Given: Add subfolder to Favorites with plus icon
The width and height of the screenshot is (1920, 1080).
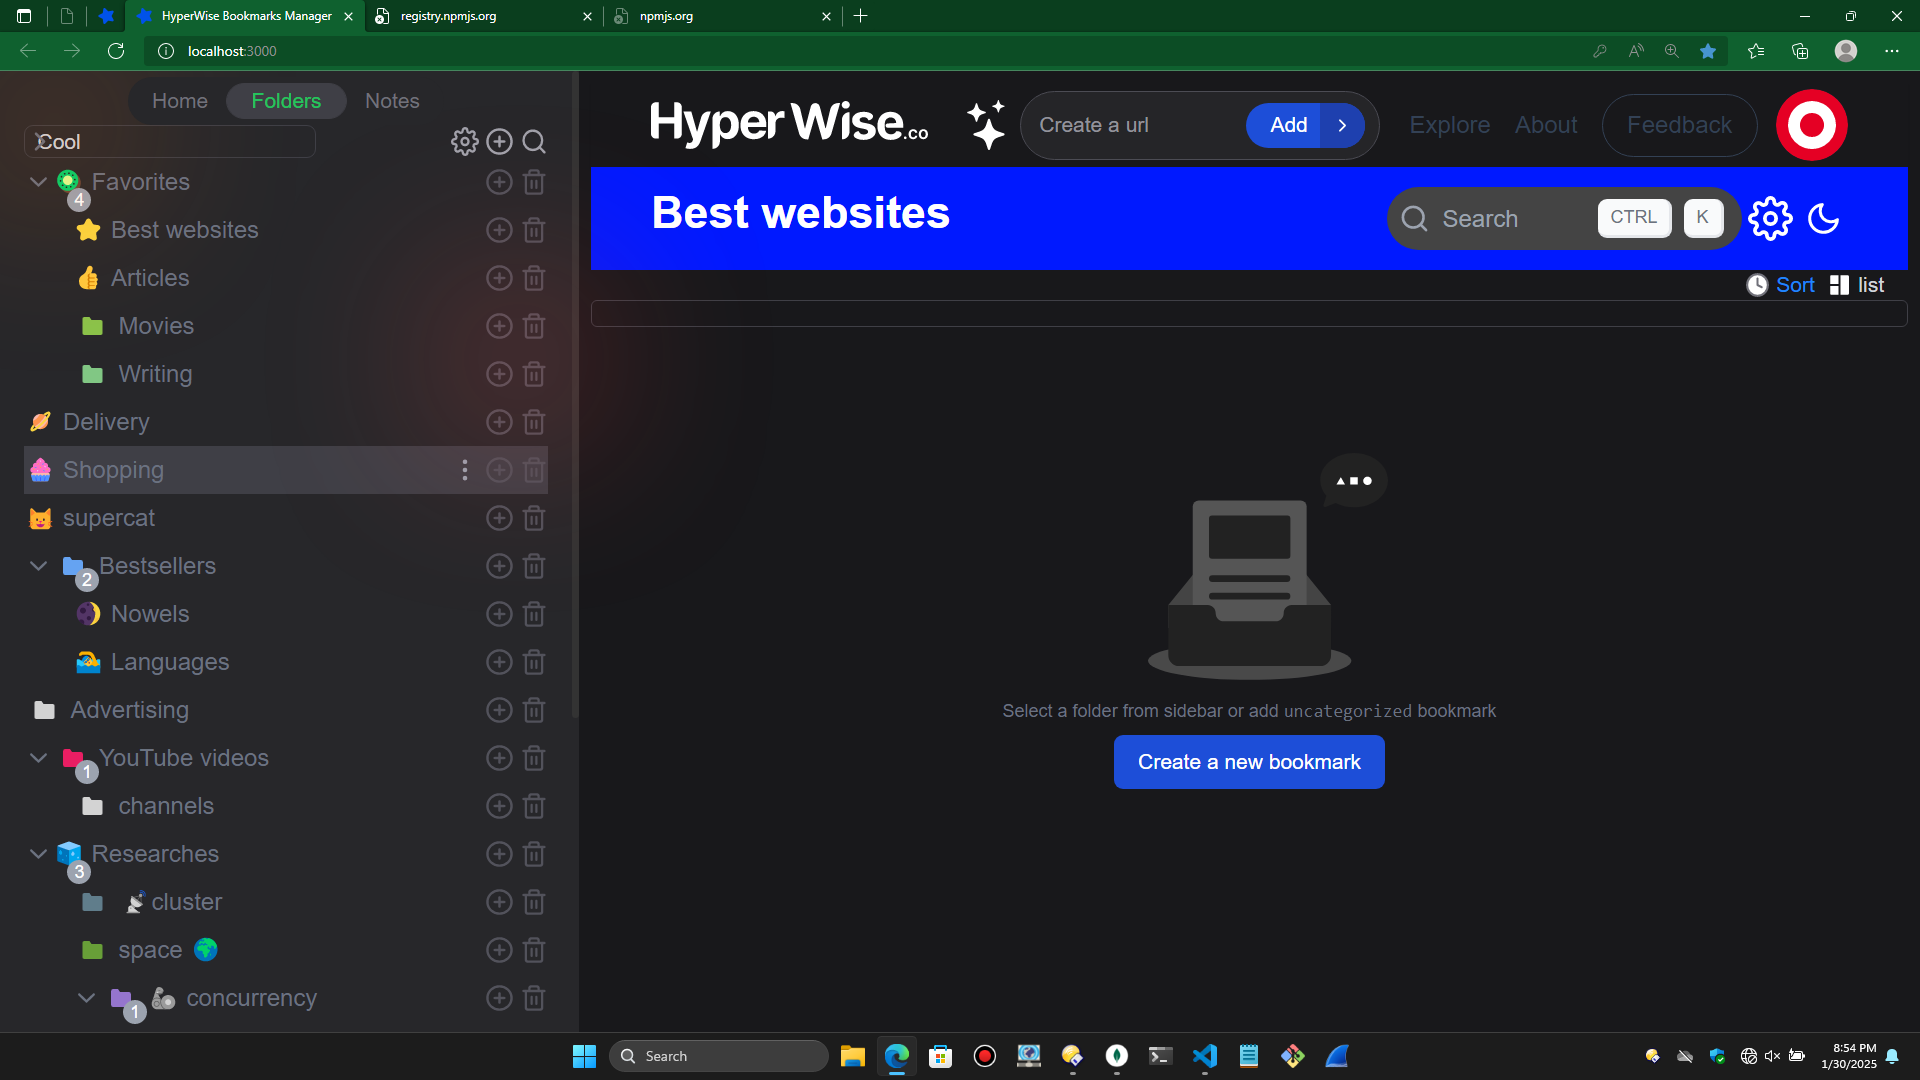Looking at the screenshot, I should click(499, 182).
